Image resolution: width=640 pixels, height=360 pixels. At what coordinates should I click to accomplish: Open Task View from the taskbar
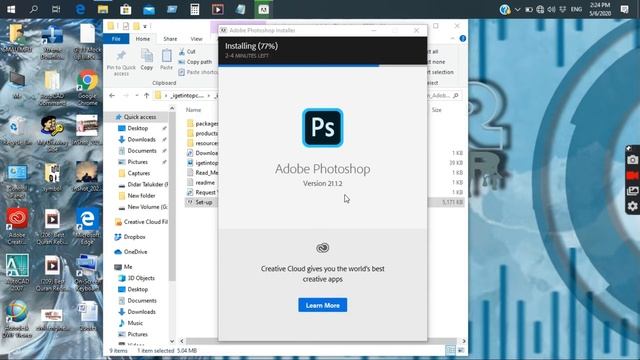[56, 9]
